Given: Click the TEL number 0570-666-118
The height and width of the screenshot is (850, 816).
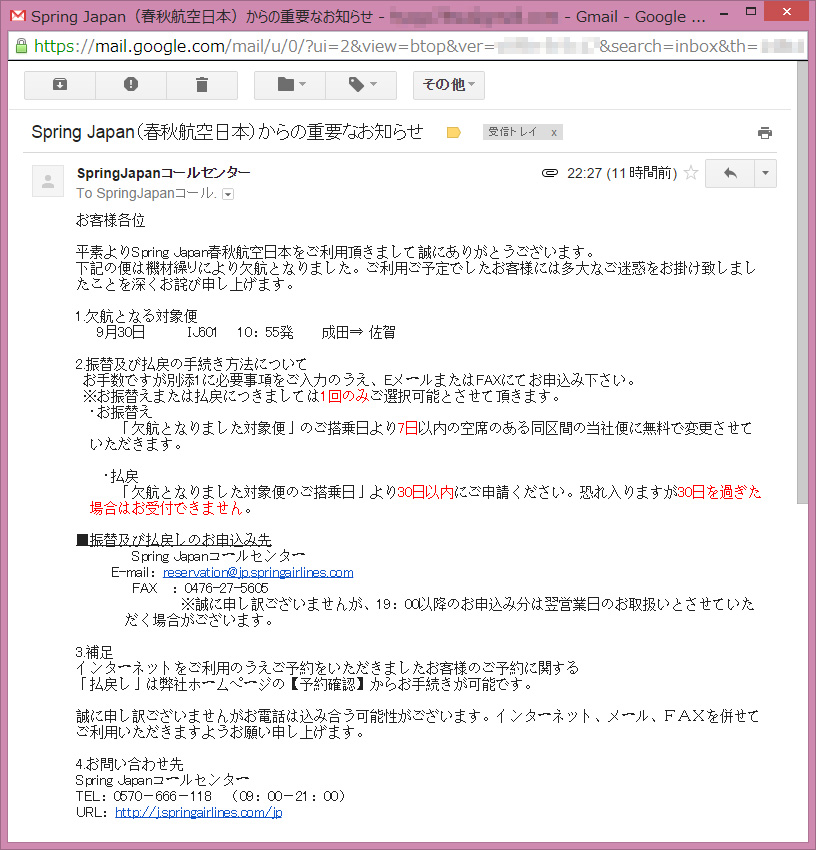Looking at the screenshot, I should [x=163, y=796].
